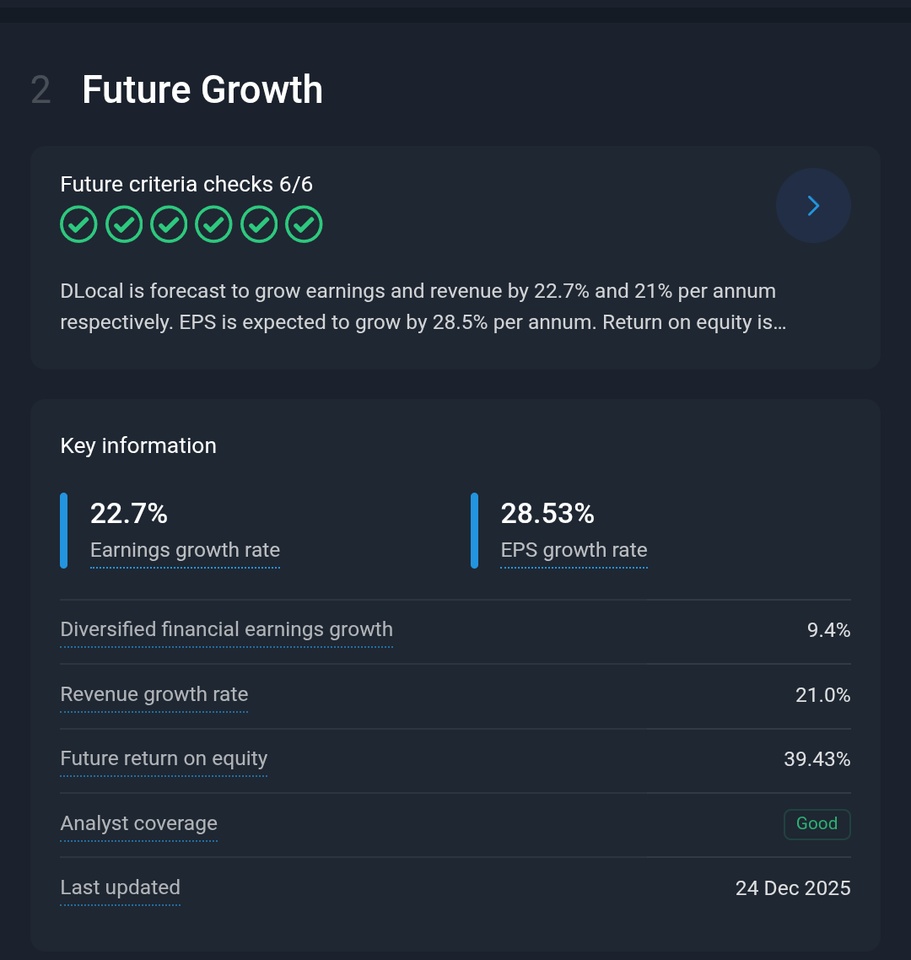The image size is (911, 960).
Task: Click the blue bar beside 22.7% earnings
Action: coord(64,530)
